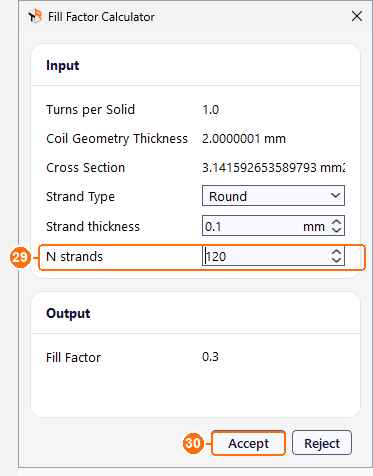Click the Strand thickness label
Image resolution: width=373 pixels, height=476 pixels.
pyautogui.click(x=93, y=226)
